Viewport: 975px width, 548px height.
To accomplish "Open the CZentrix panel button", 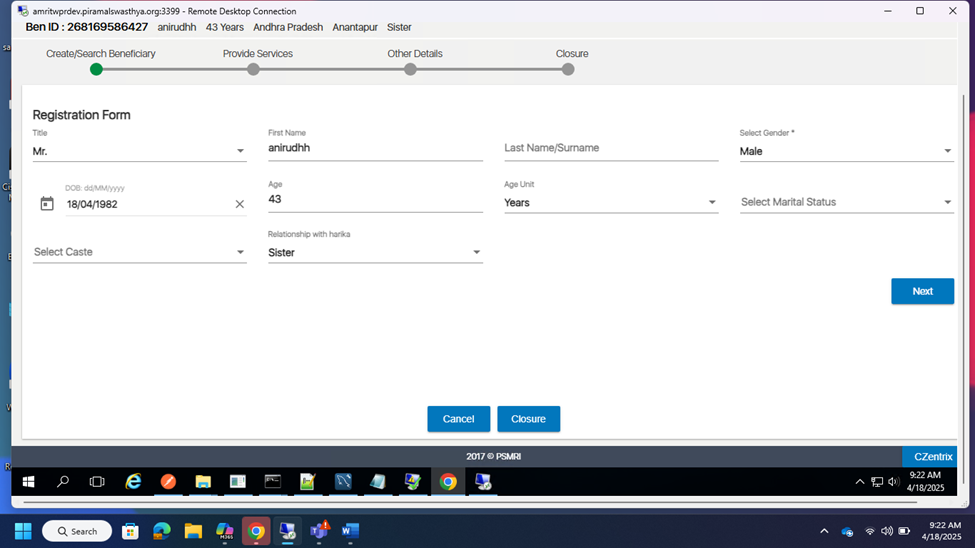I will [930, 457].
